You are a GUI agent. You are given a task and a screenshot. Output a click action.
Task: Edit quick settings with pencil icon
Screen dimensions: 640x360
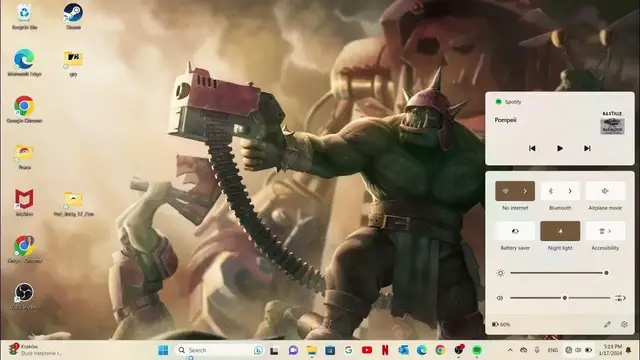tap(607, 324)
